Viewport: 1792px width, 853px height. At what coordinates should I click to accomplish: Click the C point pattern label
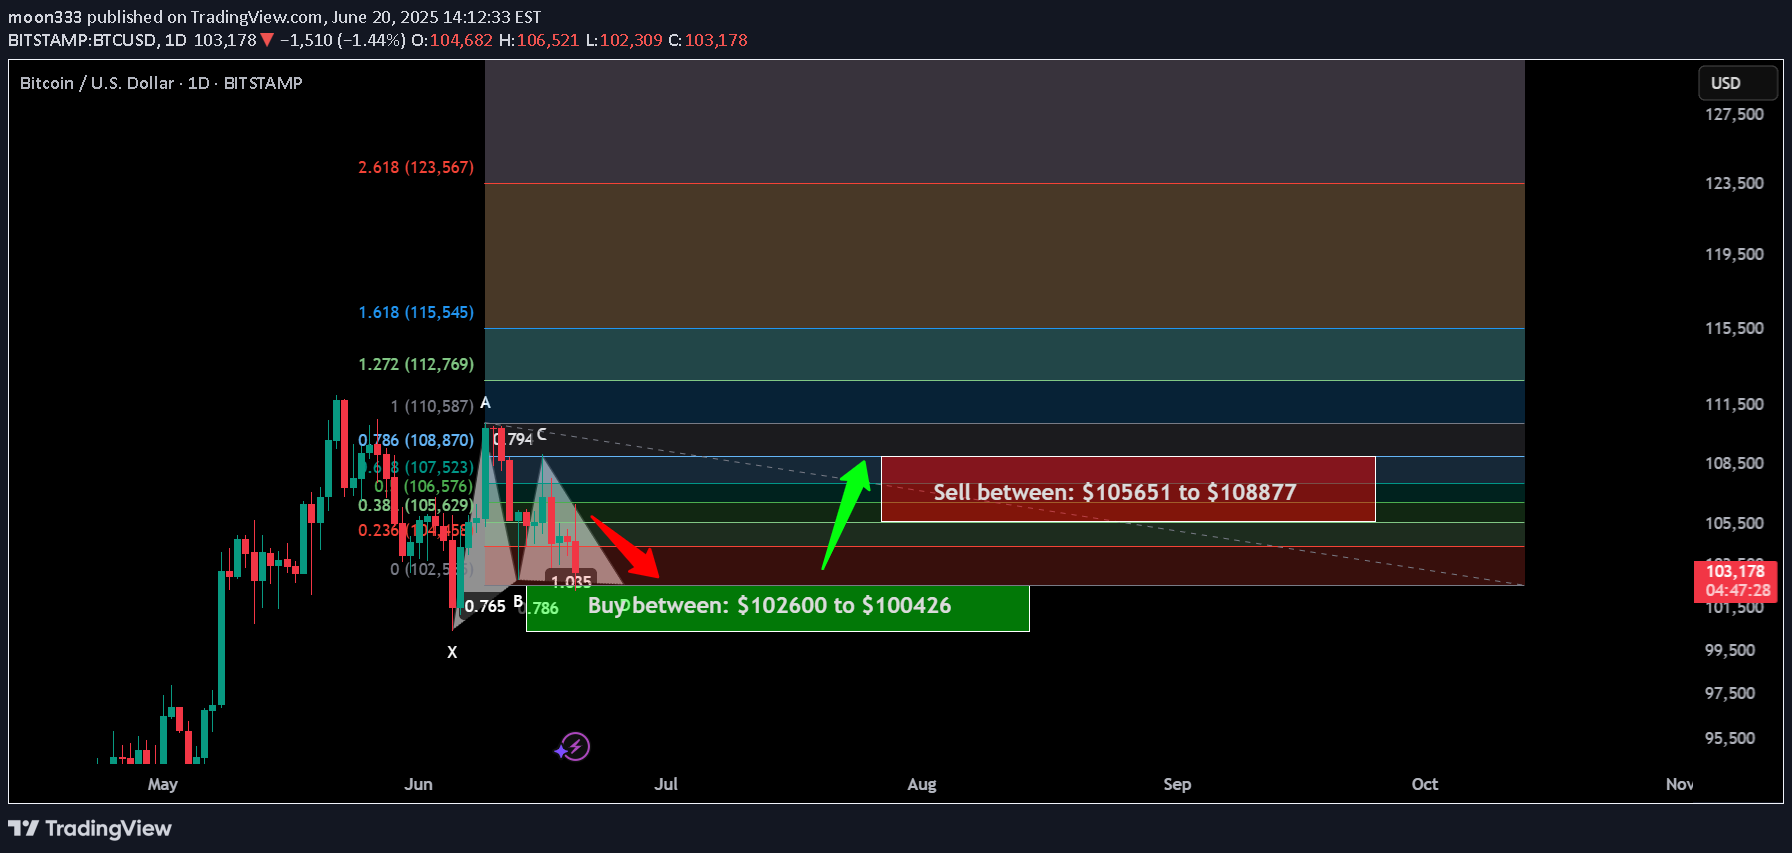click(x=542, y=434)
